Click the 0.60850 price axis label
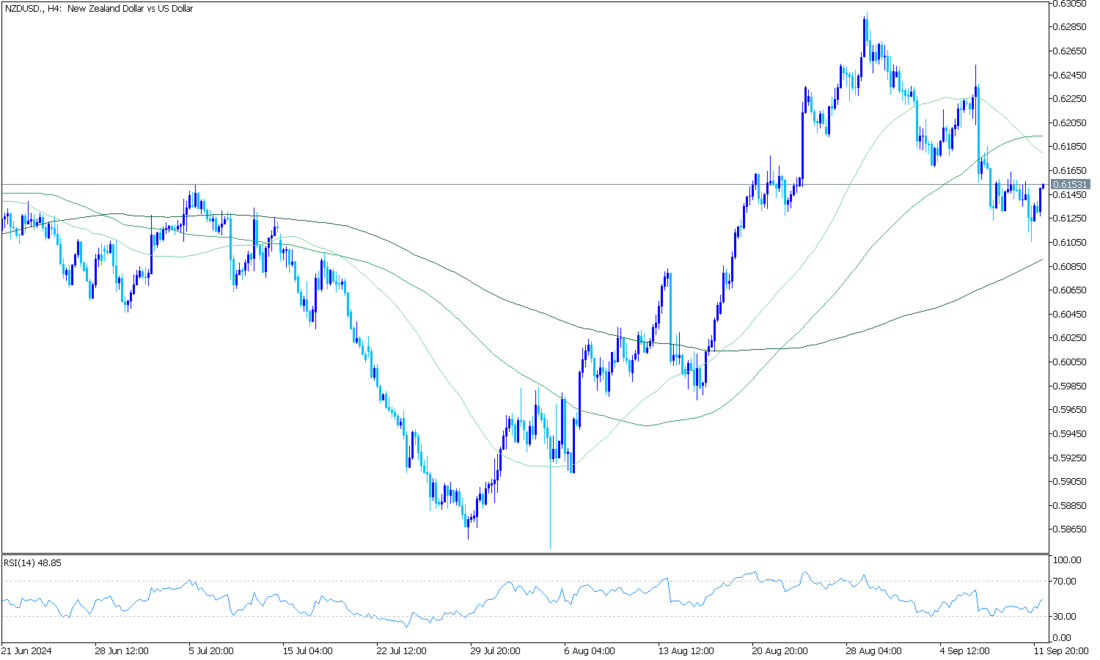The height and width of the screenshot is (660, 1100). [1070, 267]
